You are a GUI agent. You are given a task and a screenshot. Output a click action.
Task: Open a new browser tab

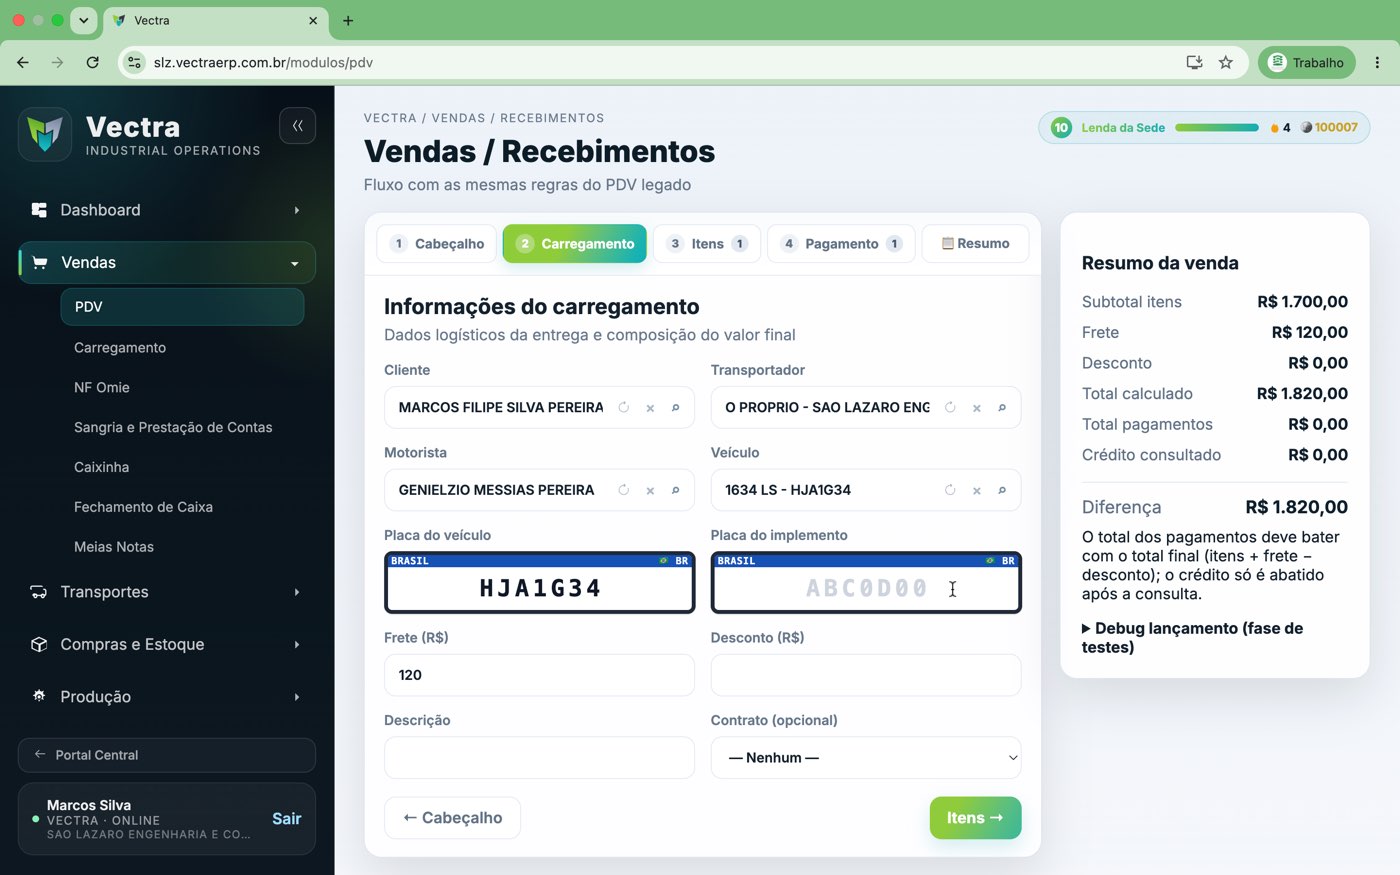coord(348,20)
